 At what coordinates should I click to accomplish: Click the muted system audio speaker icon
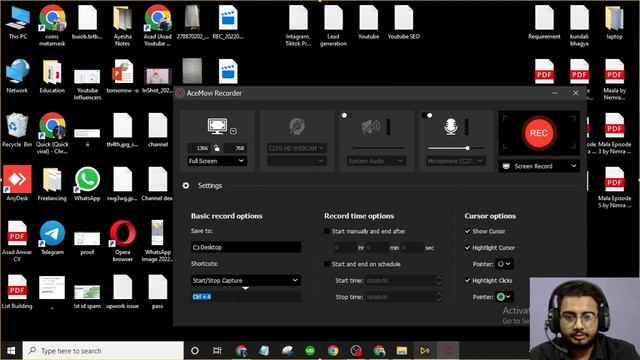[371, 127]
